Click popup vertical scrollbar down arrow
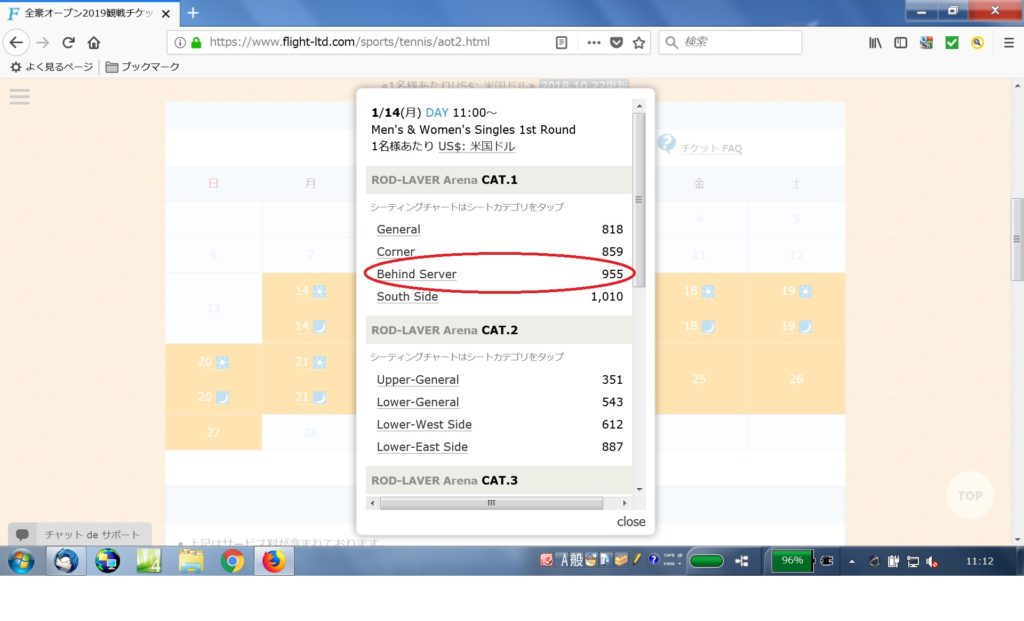 (639, 489)
